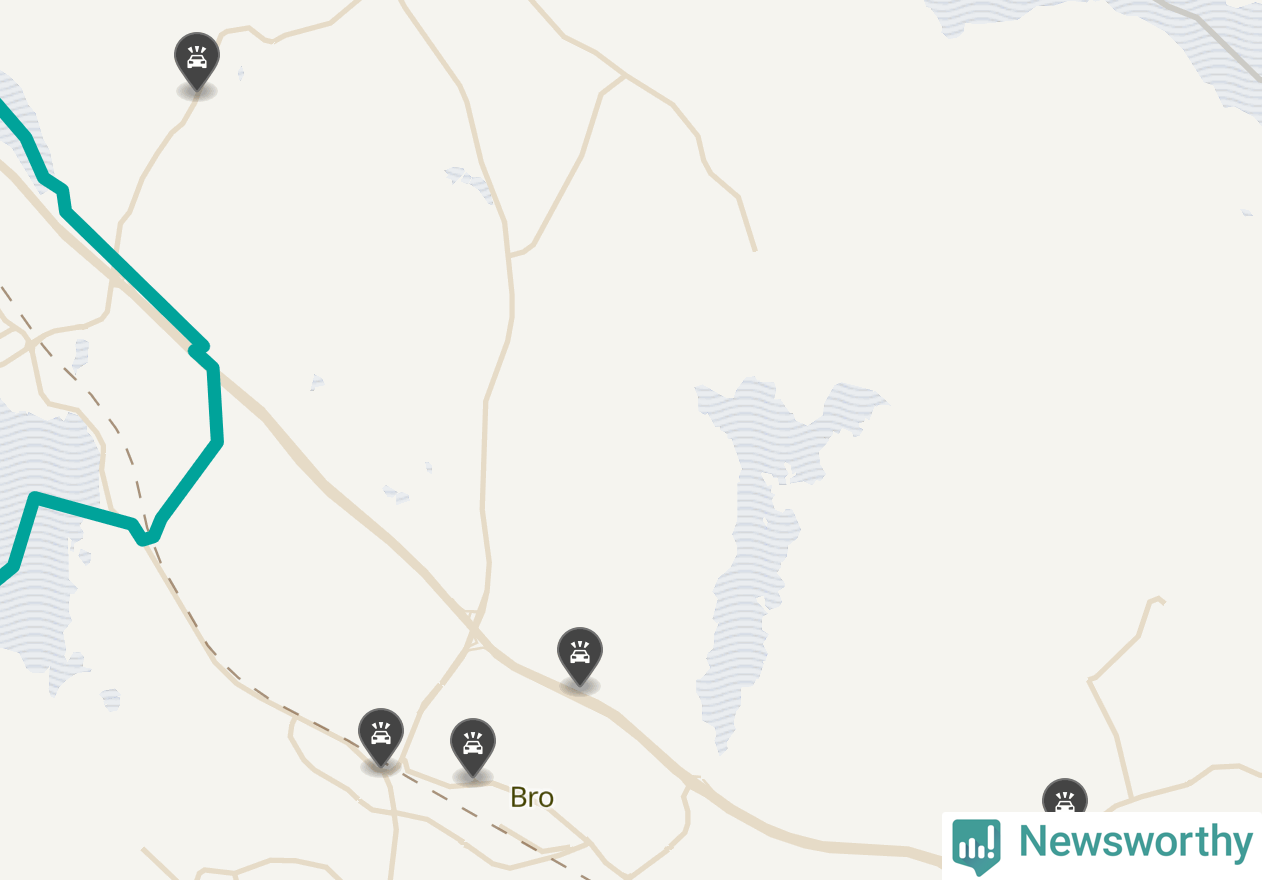Select the crash marker beside the thick main road
The width and height of the screenshot is (1262, 880).
(580, 657)
